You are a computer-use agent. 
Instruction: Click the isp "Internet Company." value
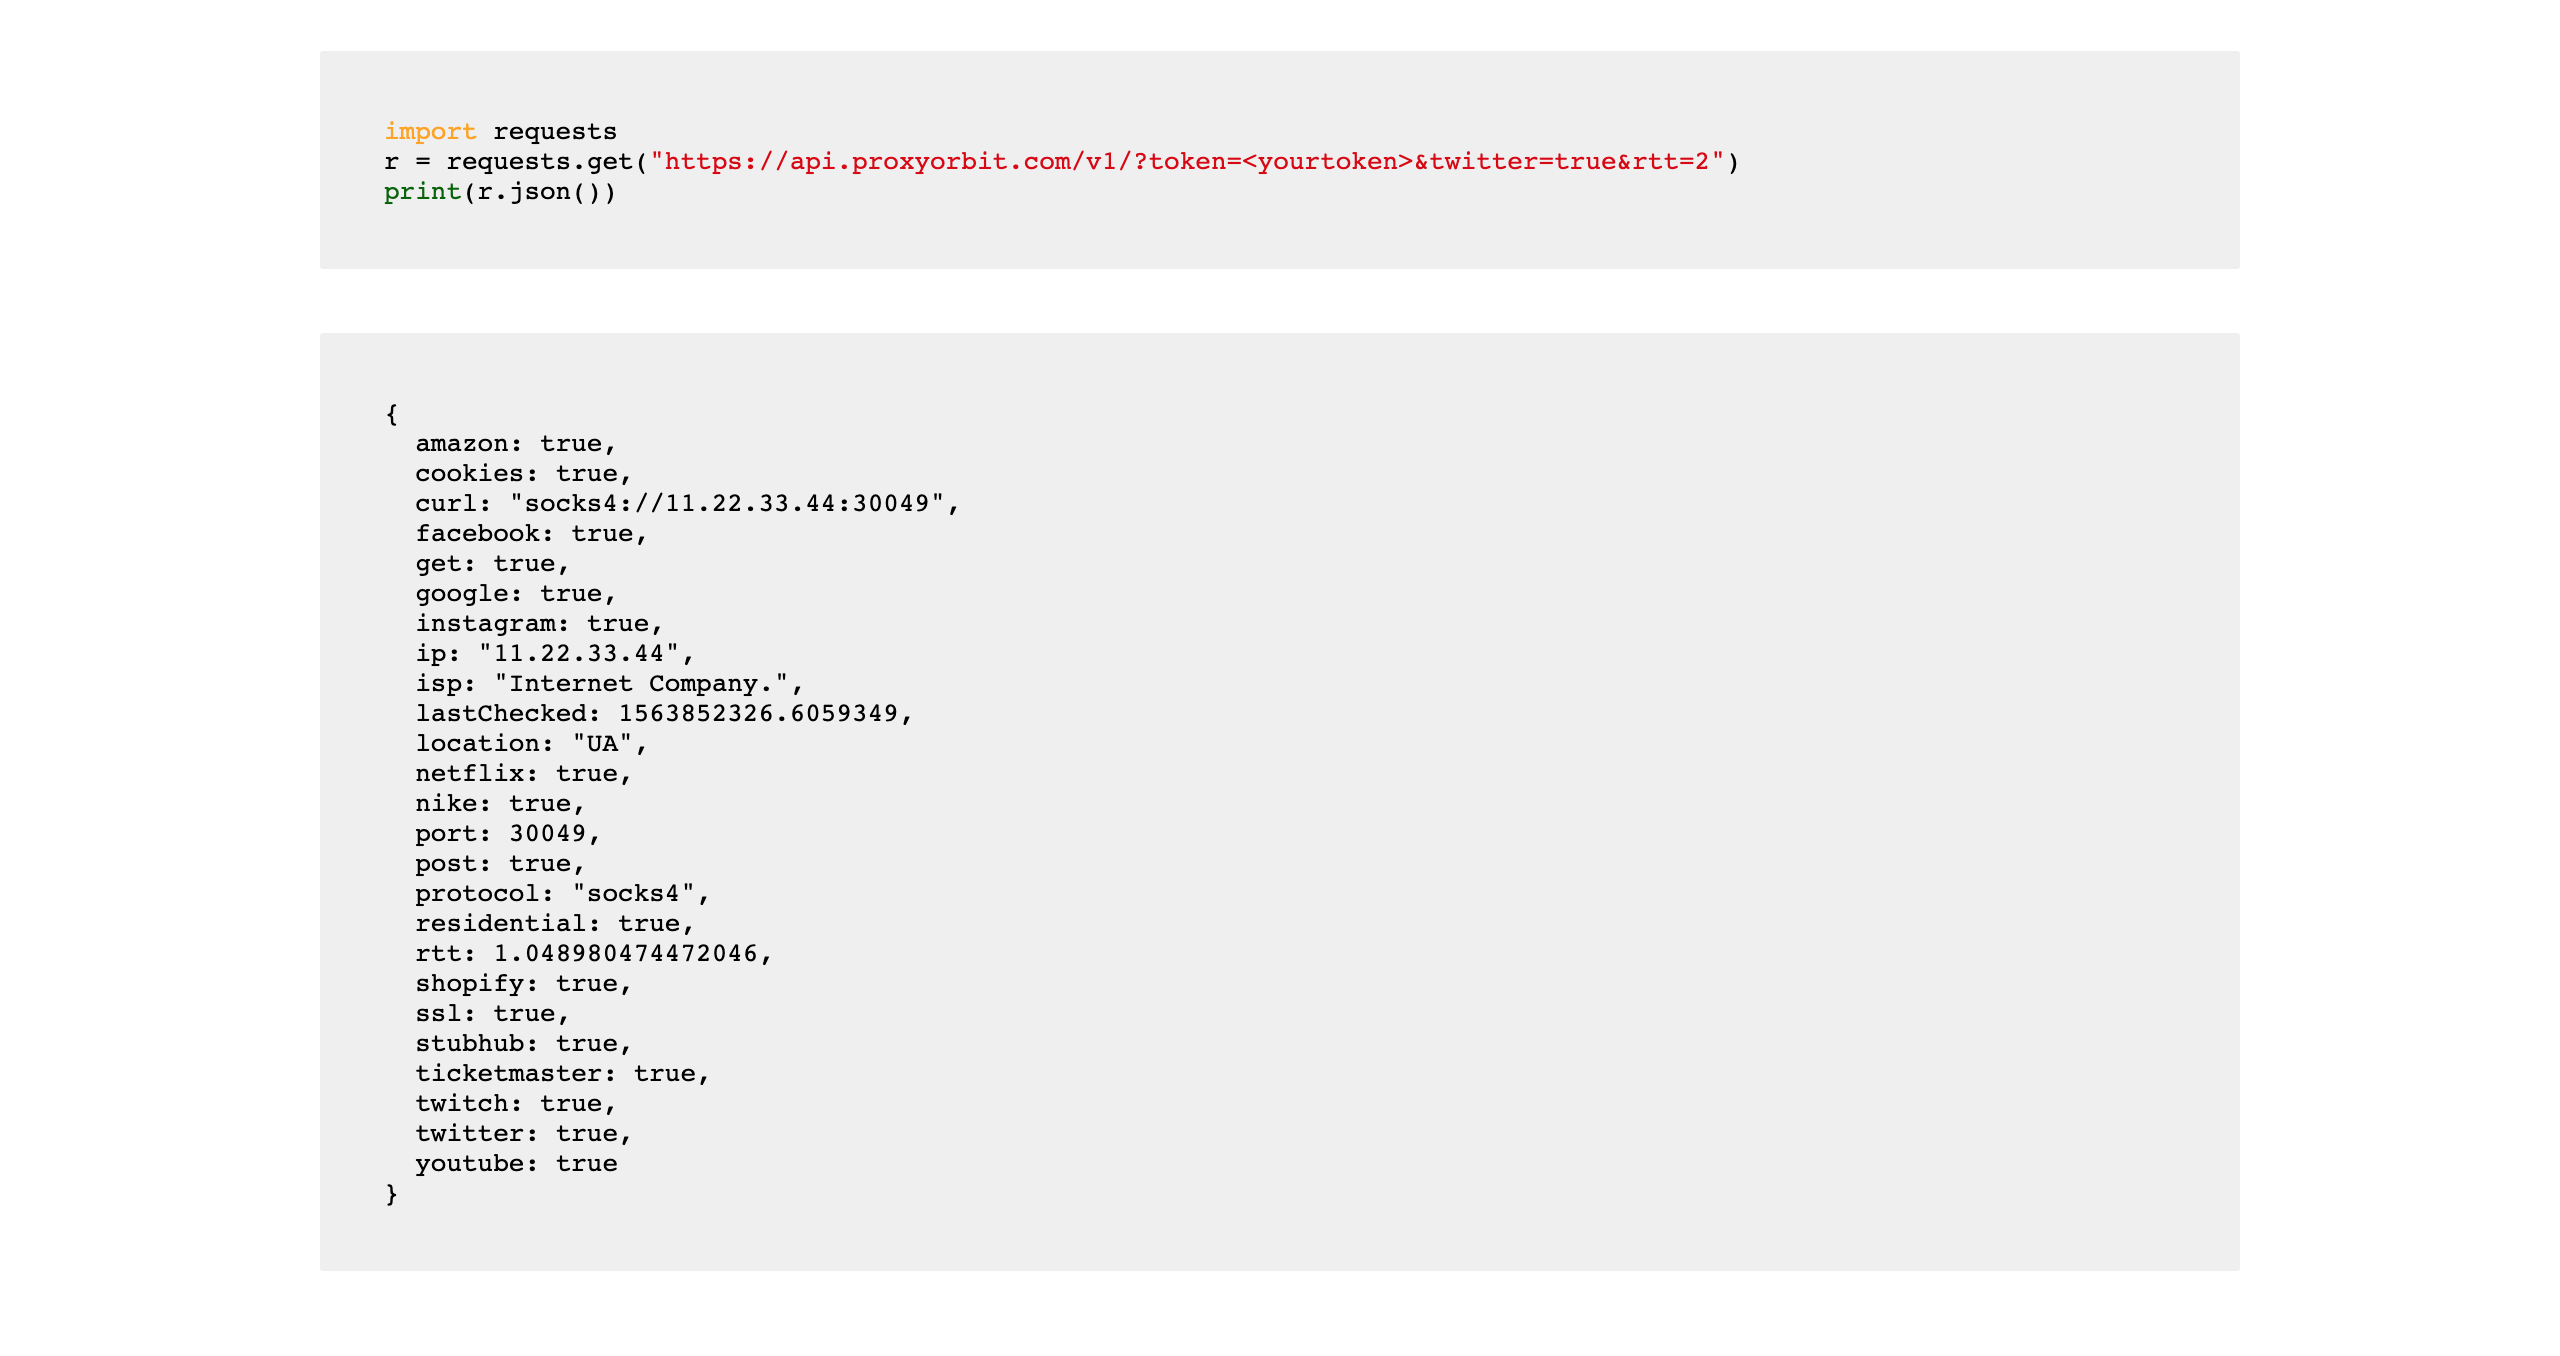pyautogui.click(x=641, y=684)
